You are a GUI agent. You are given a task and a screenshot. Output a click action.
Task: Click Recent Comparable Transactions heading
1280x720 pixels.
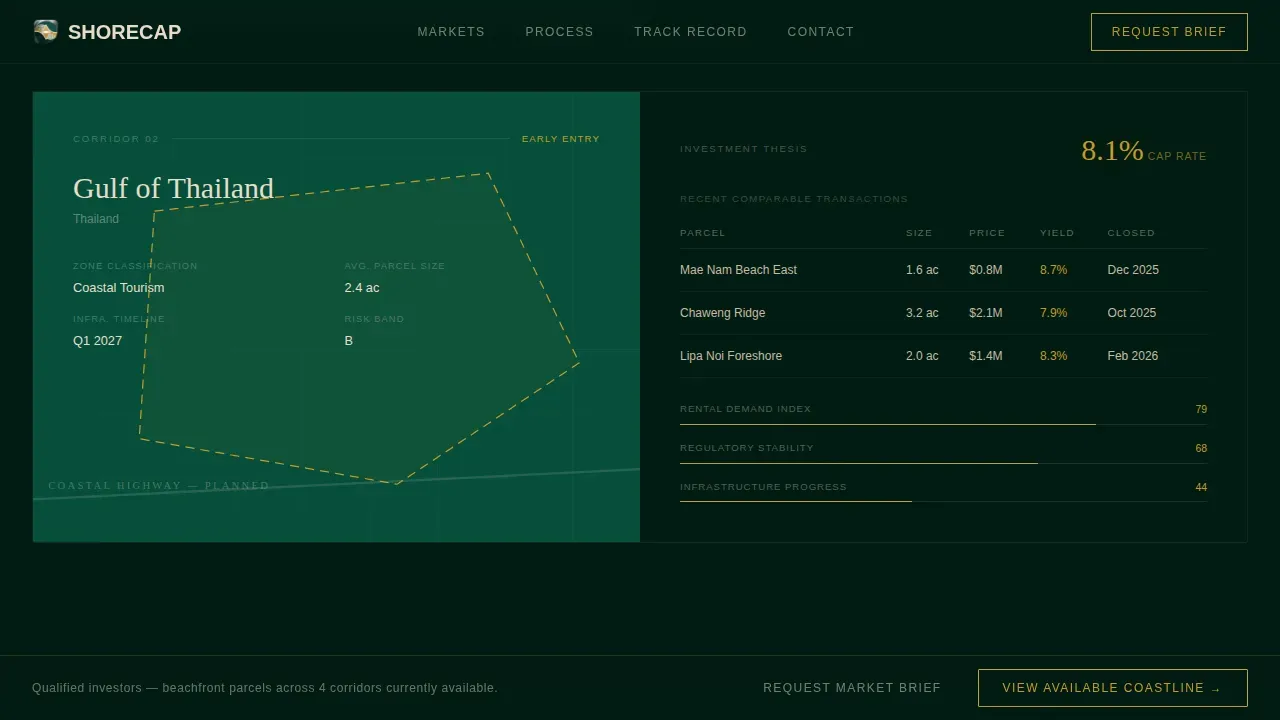(794, 199)
